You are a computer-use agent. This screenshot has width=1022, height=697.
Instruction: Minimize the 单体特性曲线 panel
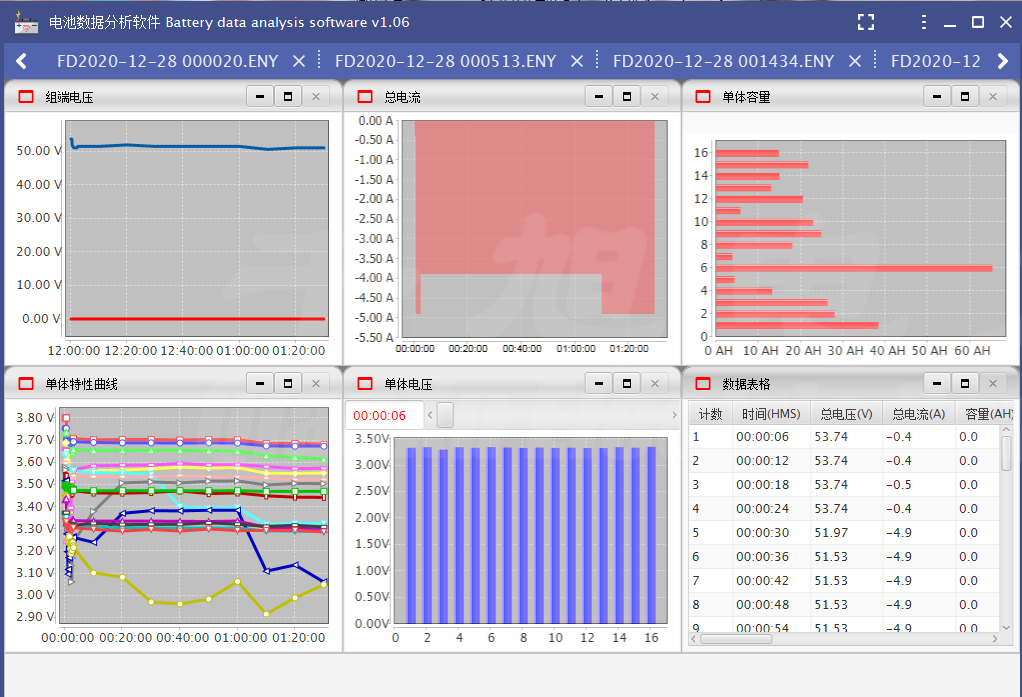[x=260, y=383]
